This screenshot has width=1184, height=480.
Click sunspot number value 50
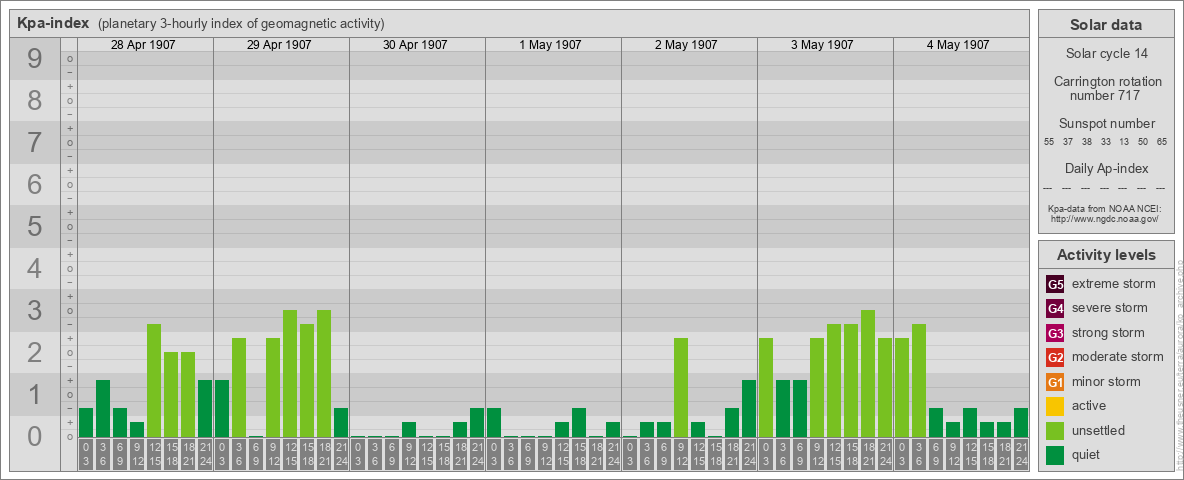pos(1143,142)
